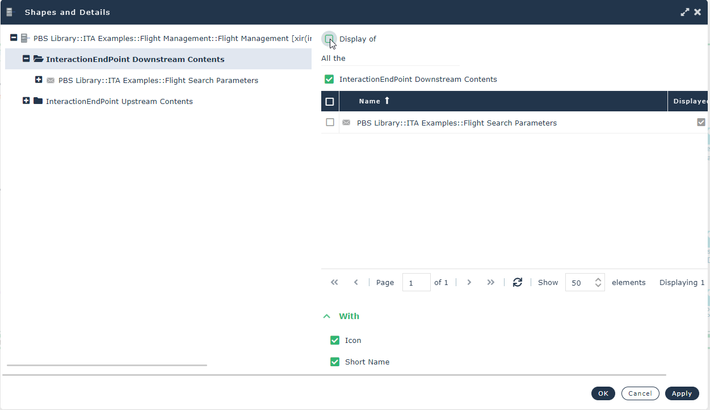710x410 pixels.
Task: Uncheck InteractionEndPoint Downstream Contents checkbox
Action: point(330,79)
